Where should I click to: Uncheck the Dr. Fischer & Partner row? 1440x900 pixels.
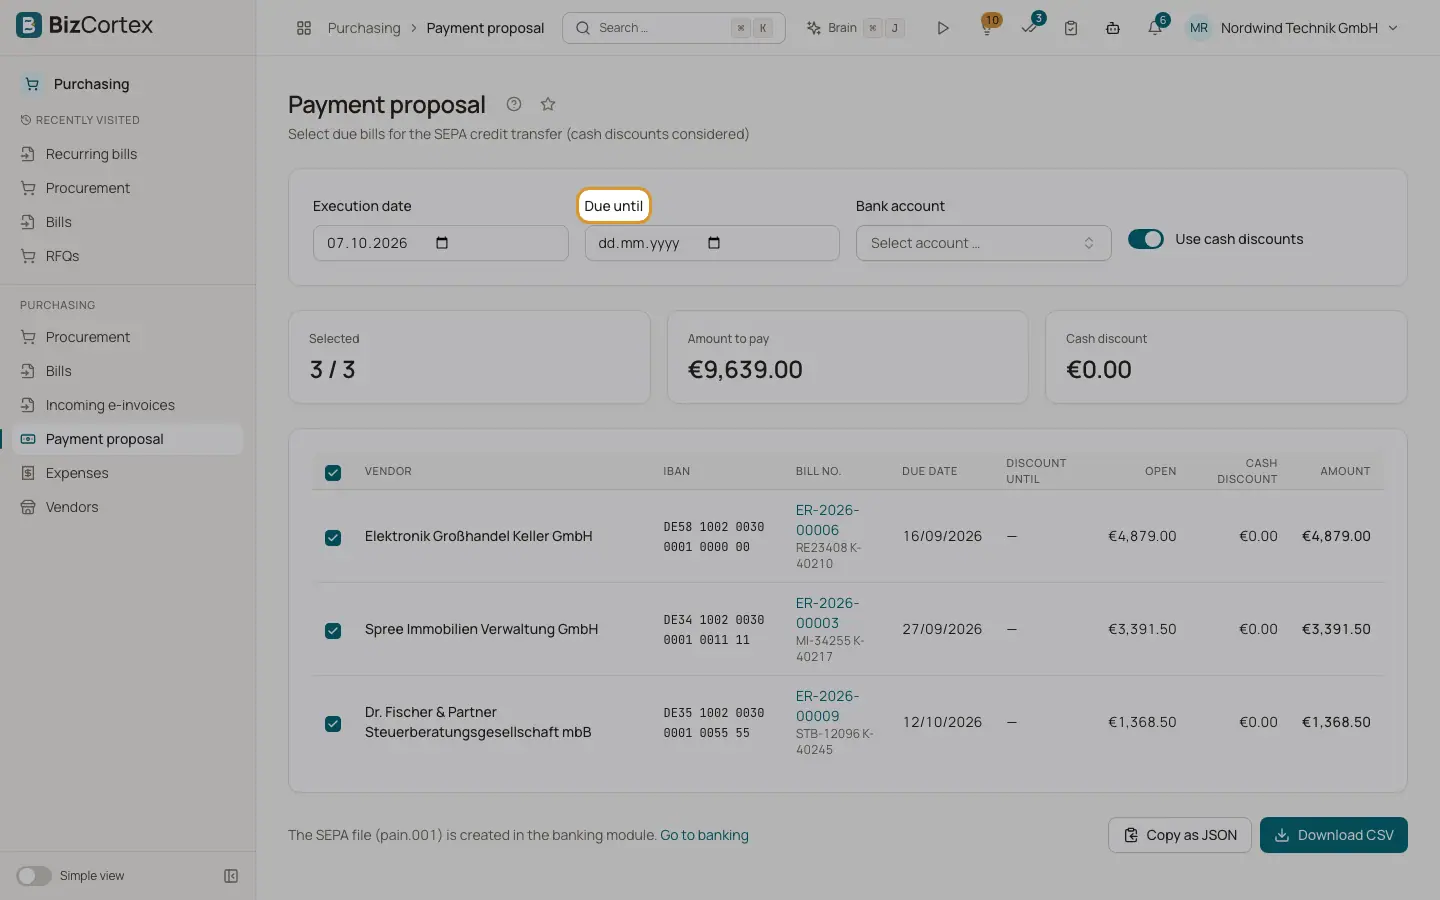click(333, 723)
